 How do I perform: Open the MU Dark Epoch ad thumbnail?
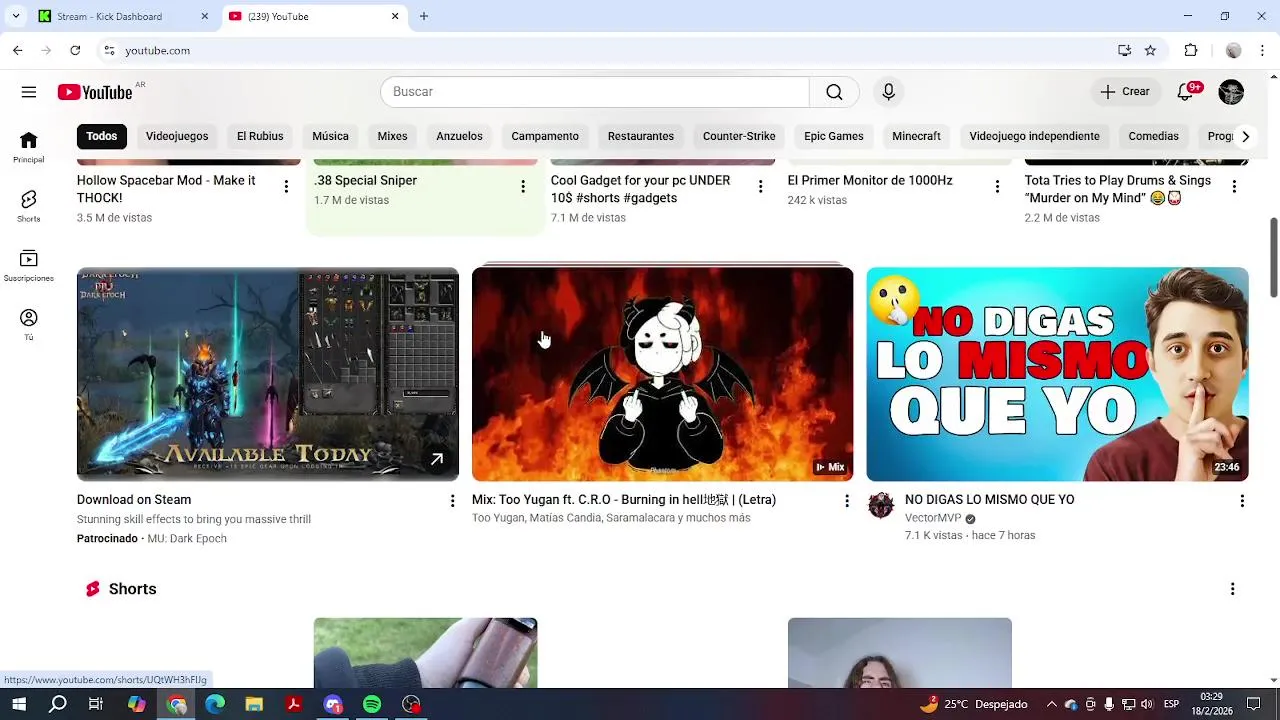point(268,374)
